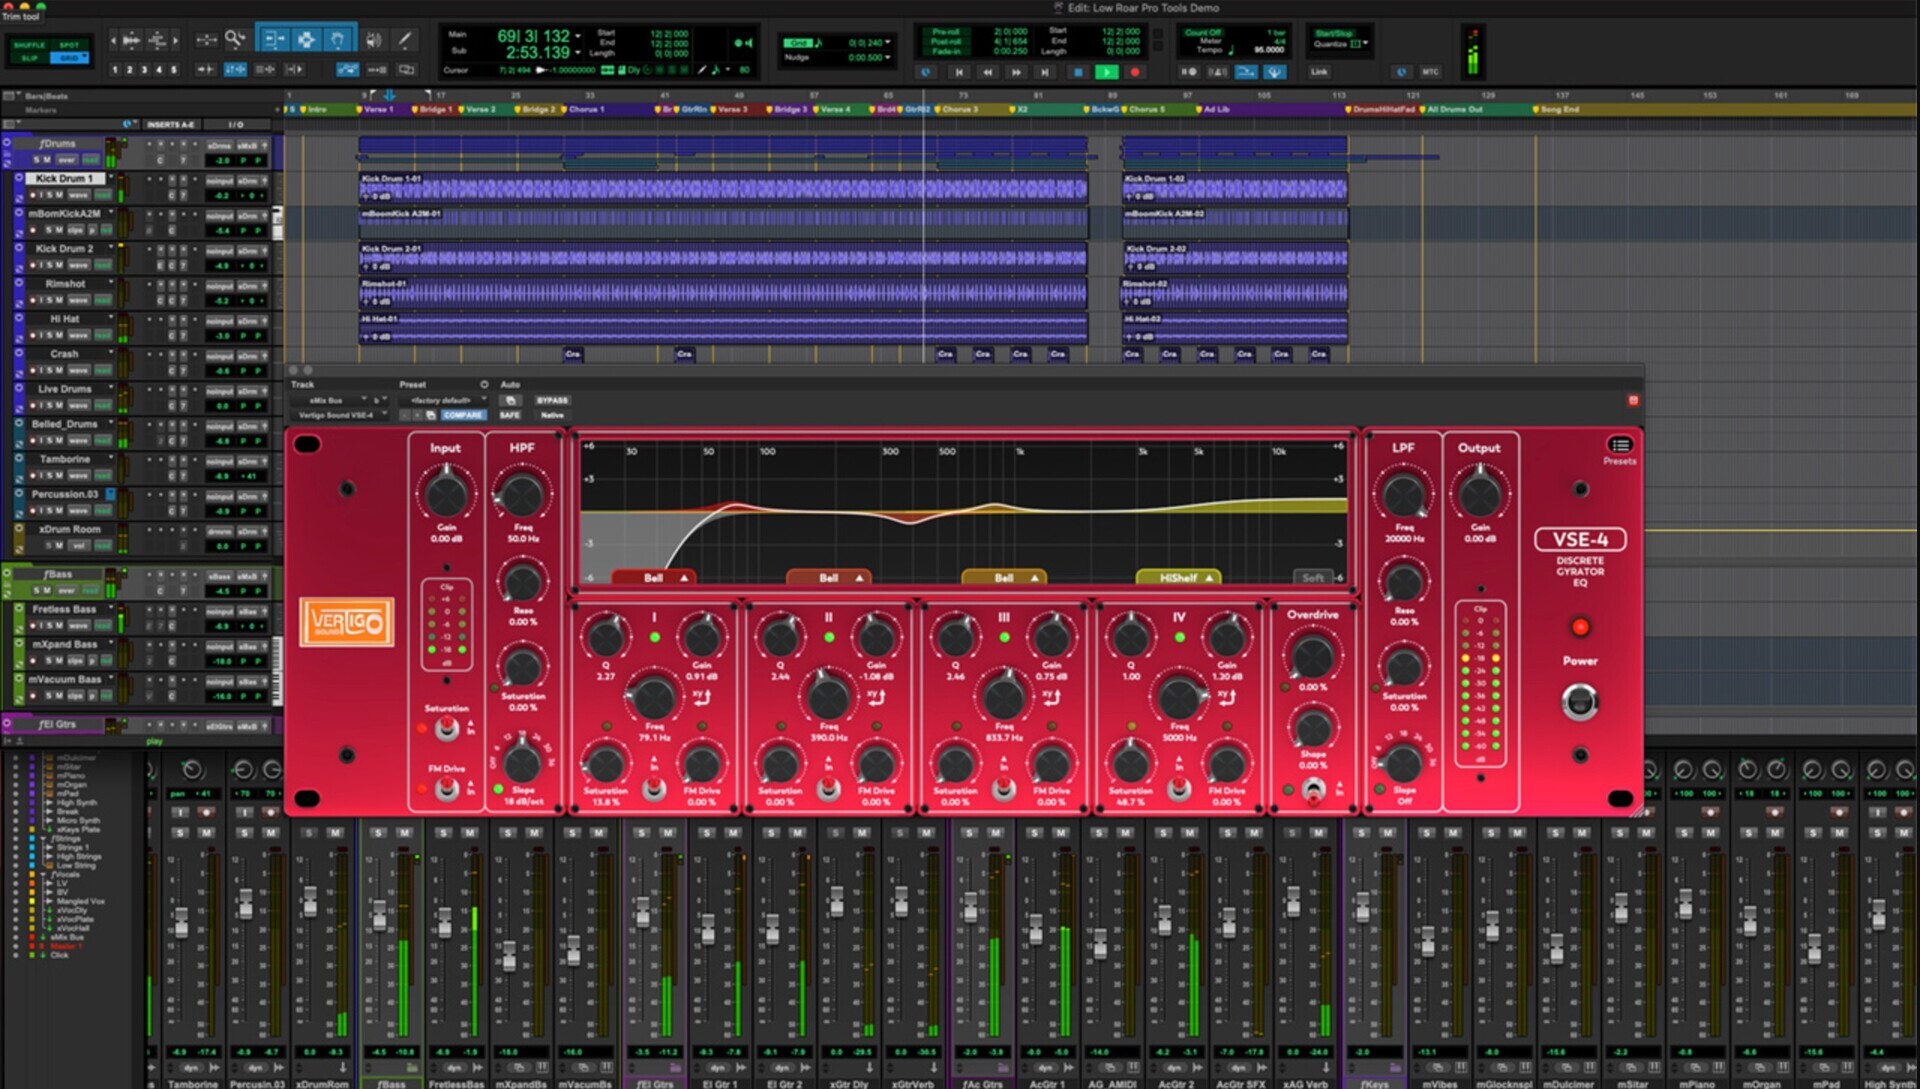The height and width of the screenshot is (1089, 1920).
Task: Select the Kick Drum 1 track name
Action: 66,178
